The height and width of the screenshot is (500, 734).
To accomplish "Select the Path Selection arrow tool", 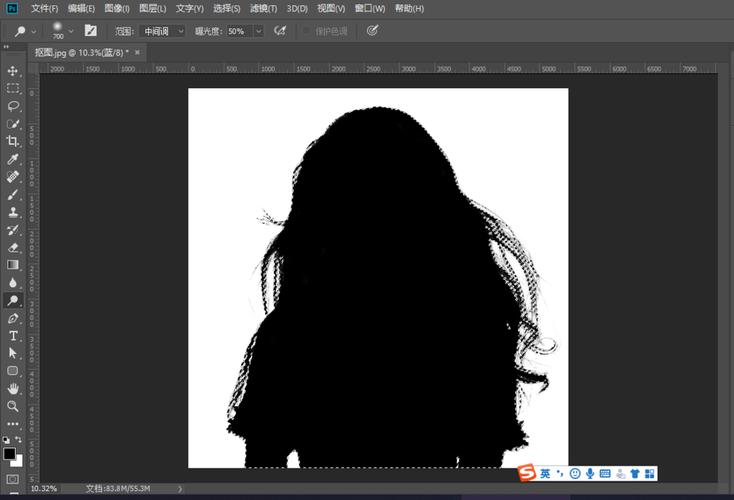I will tap(13, 353).
